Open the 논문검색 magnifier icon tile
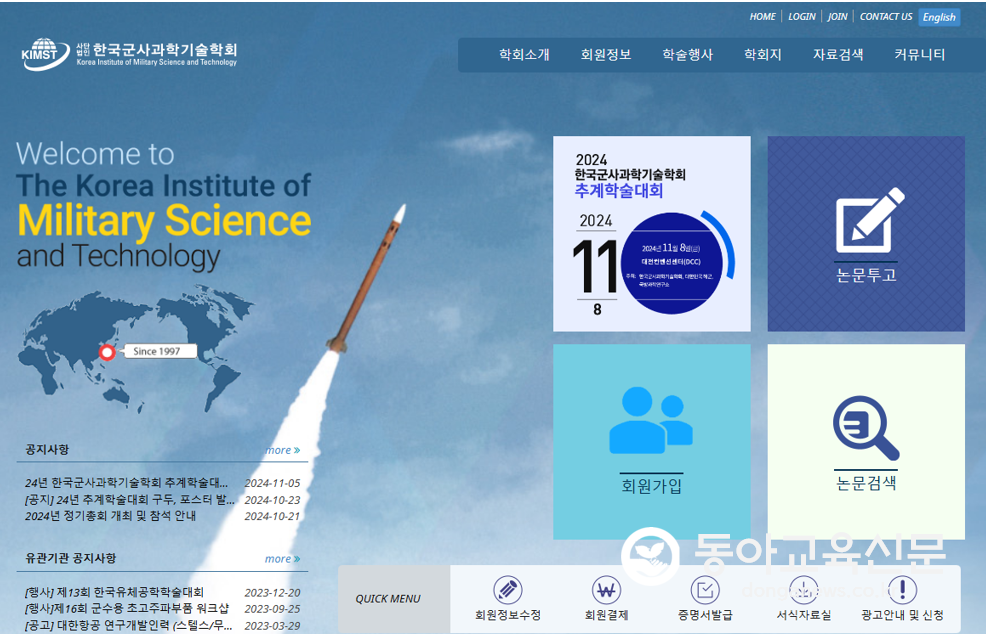The width and height of the screenshot is (986, 634). tap(866, 441)
